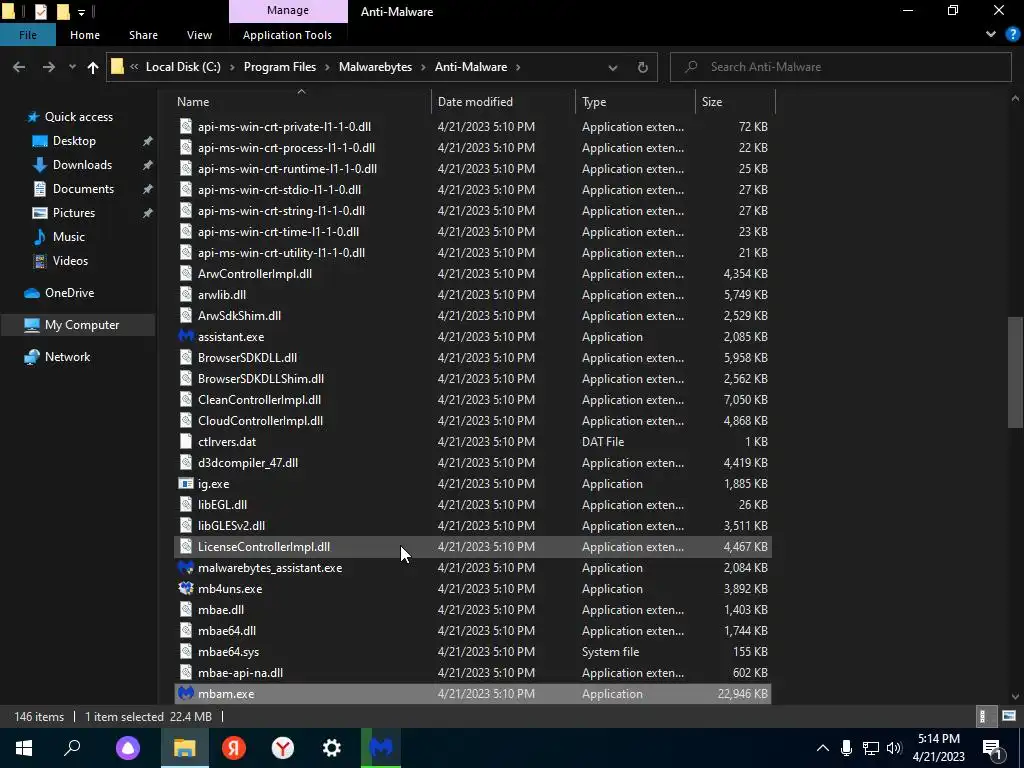Go forward with the Forward arrow
Image resolution: width=1024 pixels, height=768 pixels.
[x=48, y=67]
